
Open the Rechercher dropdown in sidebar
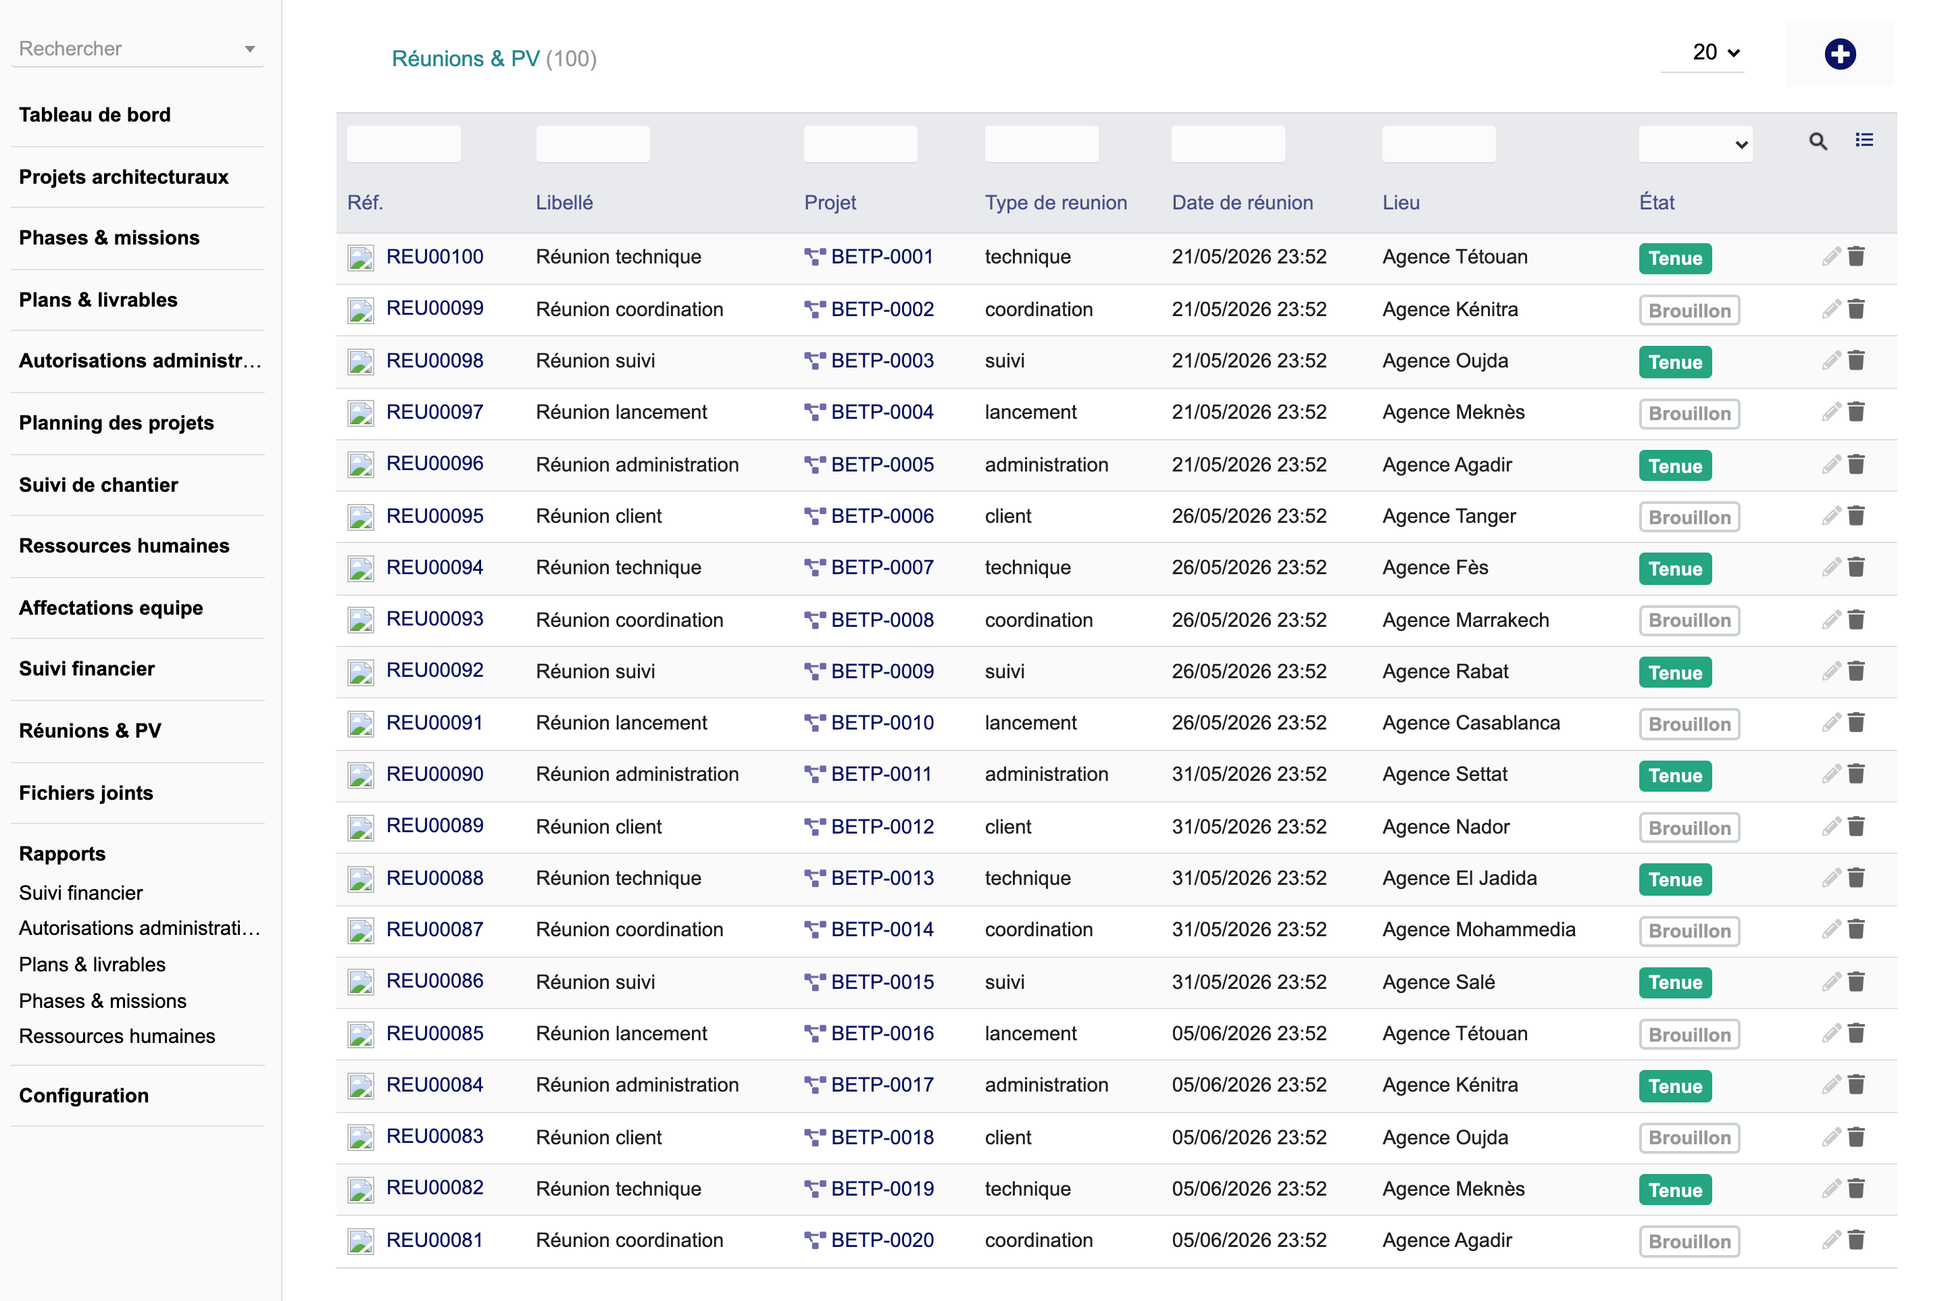click(137, 49)
